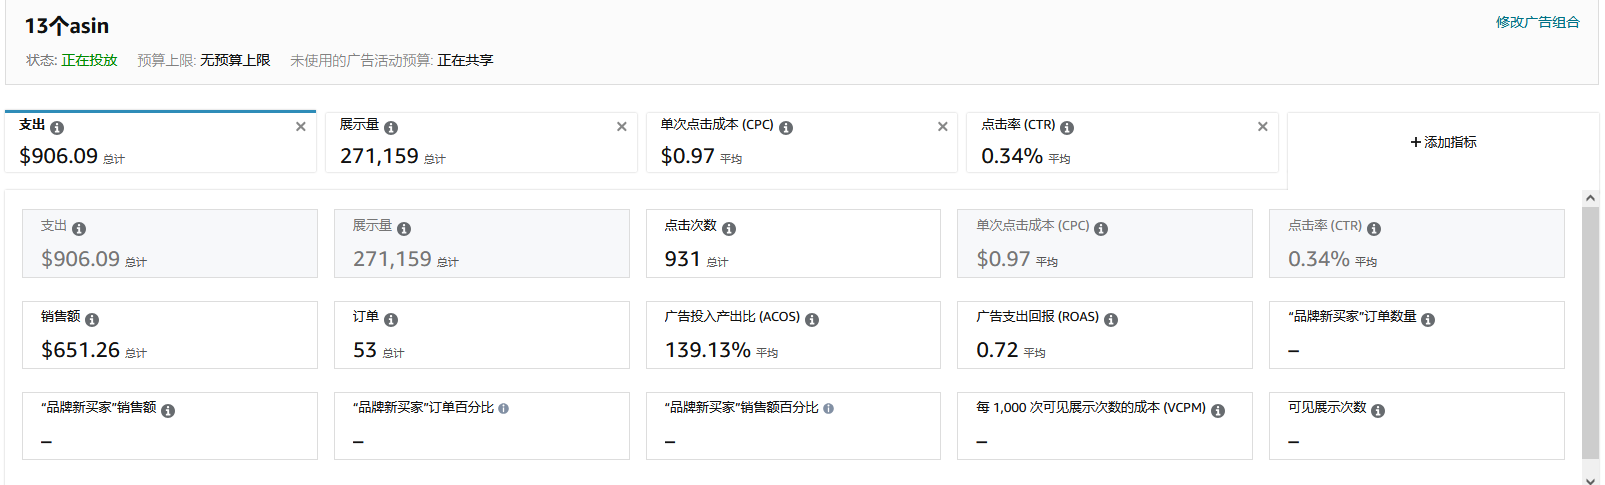Click info icon next to 订单
The width and height of the screenshot is (1605, 485).
(391, 320)
